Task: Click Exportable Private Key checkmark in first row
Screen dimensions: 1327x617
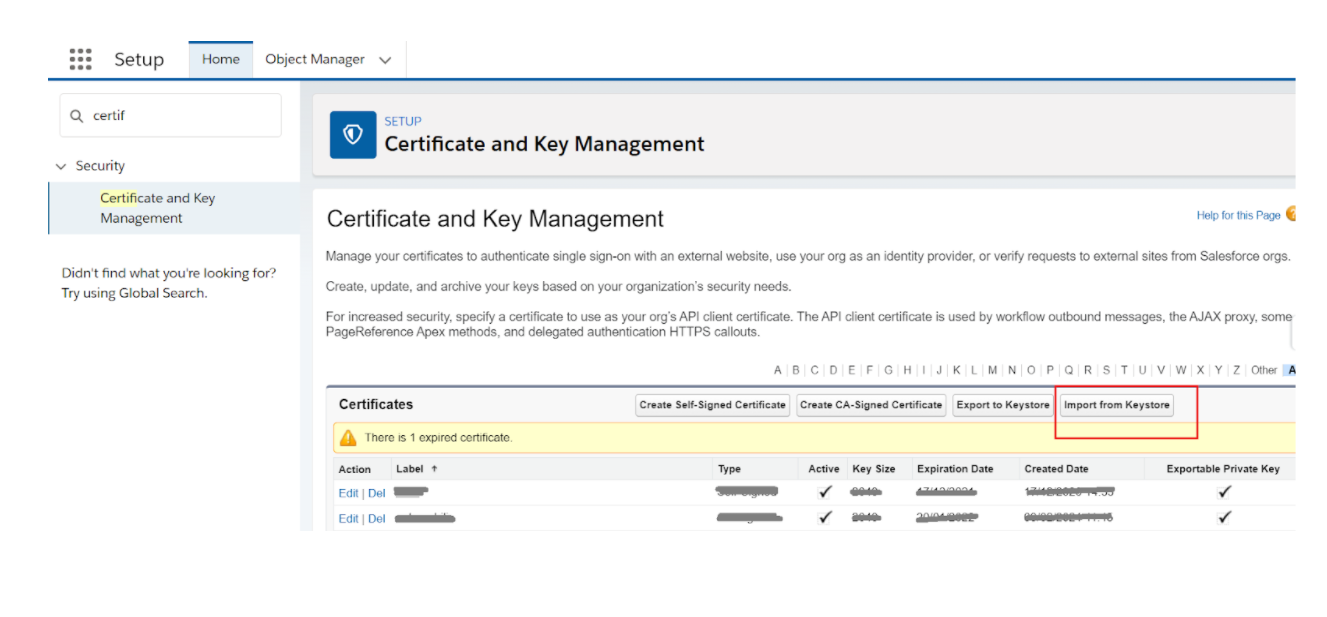Action: tap(1224, 492)
